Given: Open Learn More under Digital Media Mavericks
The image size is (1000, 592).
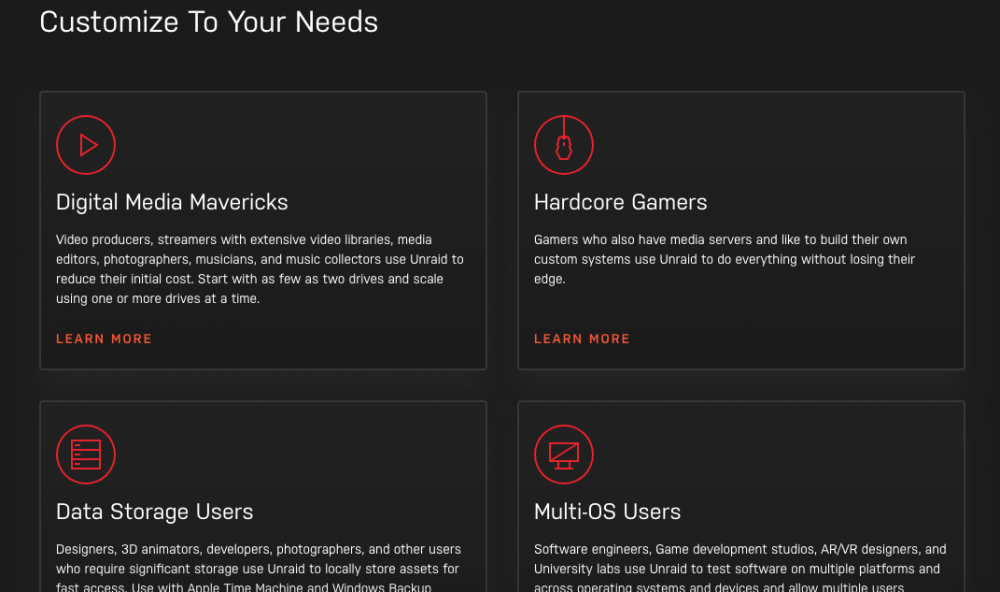Looking at the screenshot, I should (104, 339).
